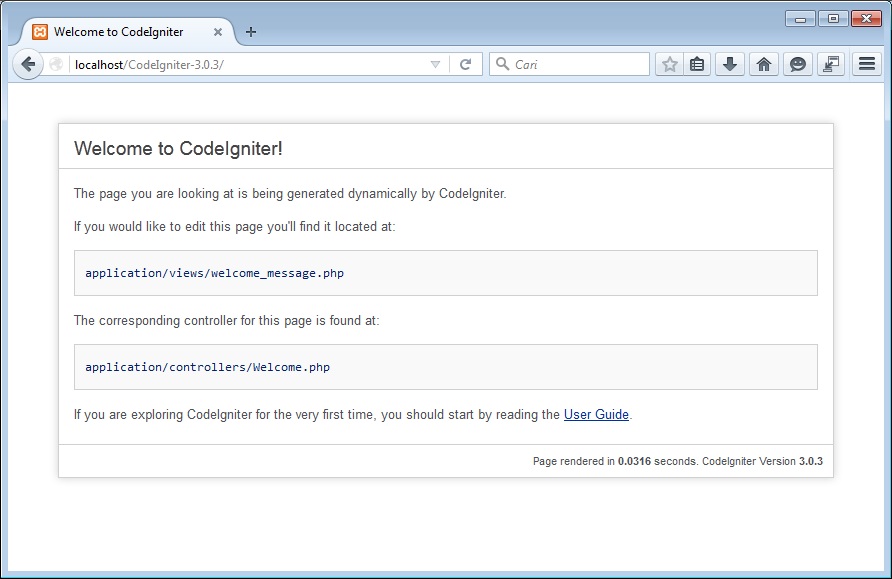This screenshot has width=892, height=579.
Task: Open the Firefox Hello smiley chat icon
Action: coord(797,64)
